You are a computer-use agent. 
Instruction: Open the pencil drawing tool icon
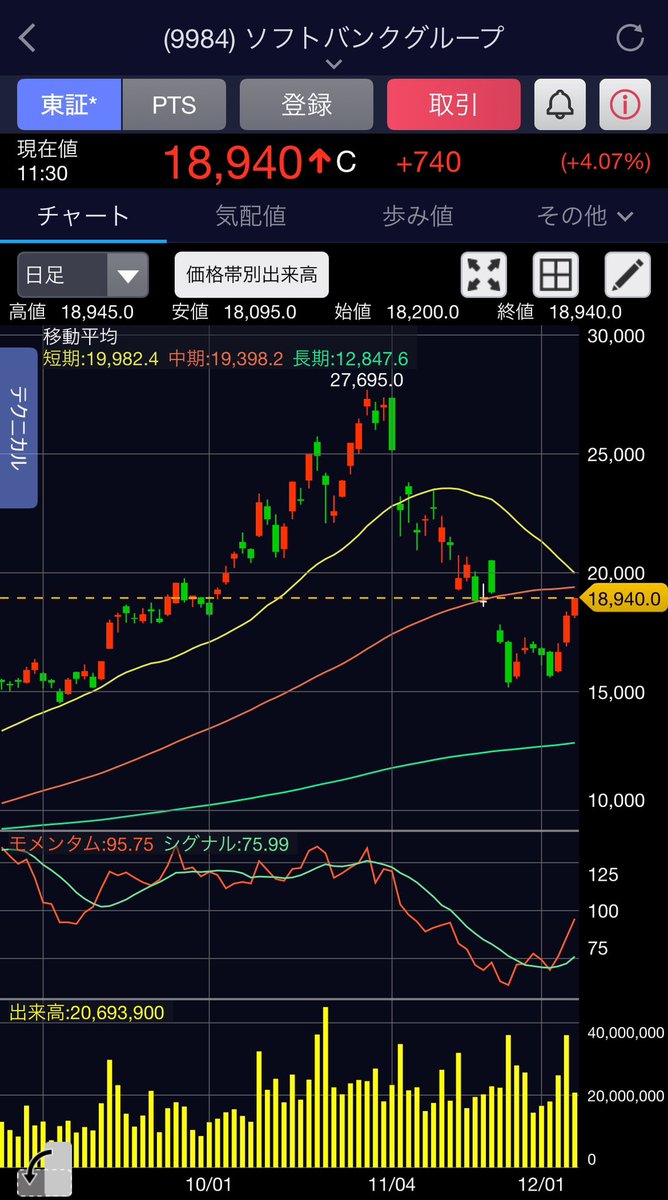pos(628,275)
